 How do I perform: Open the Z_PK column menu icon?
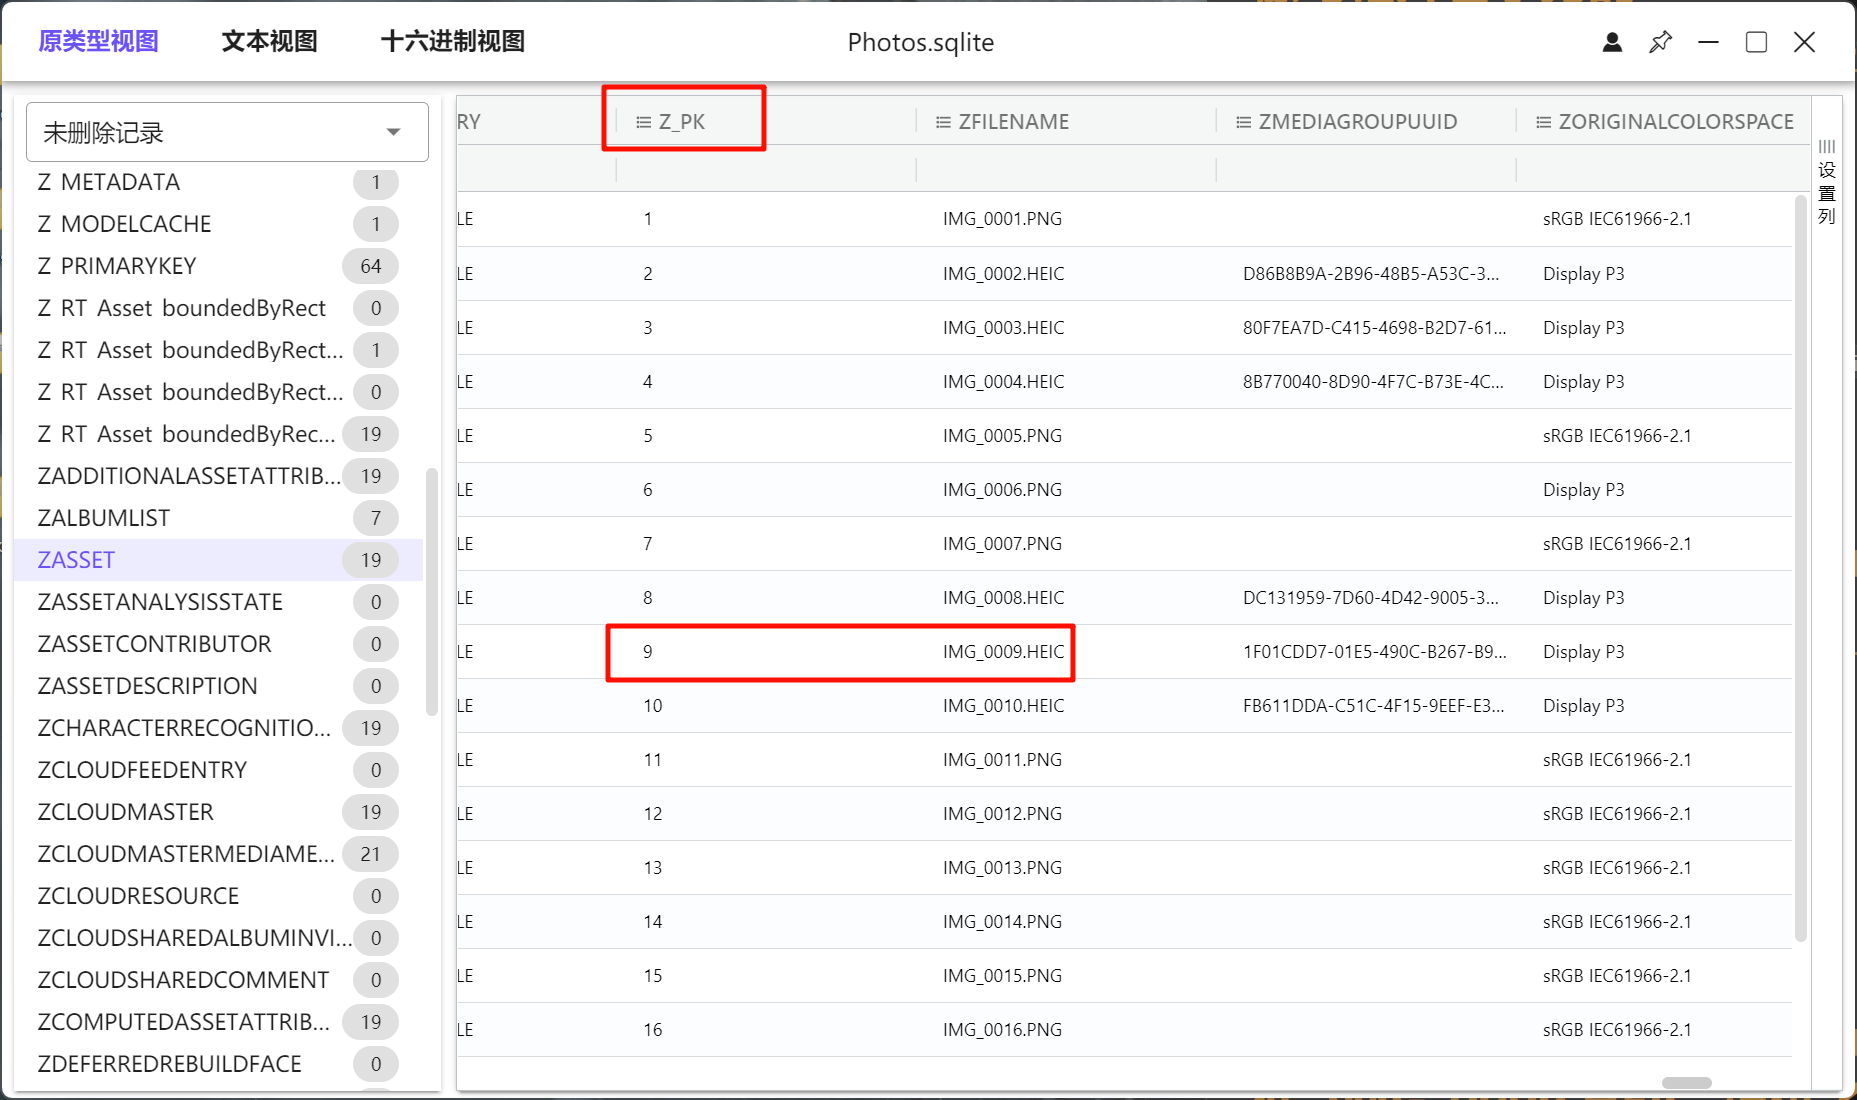643,122
